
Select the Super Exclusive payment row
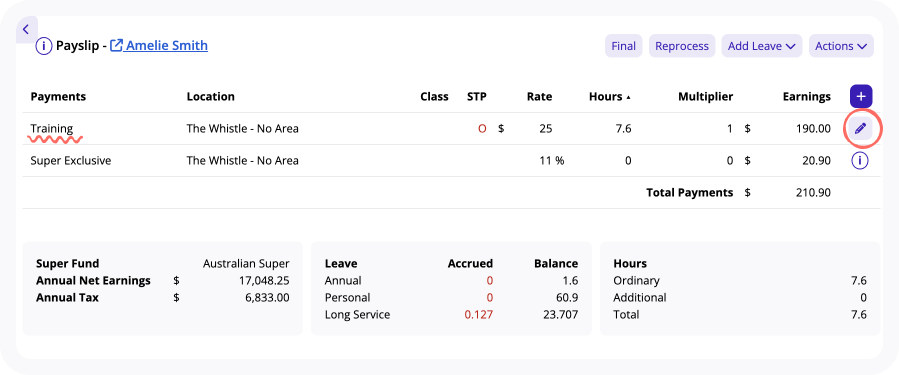(451, 161)
